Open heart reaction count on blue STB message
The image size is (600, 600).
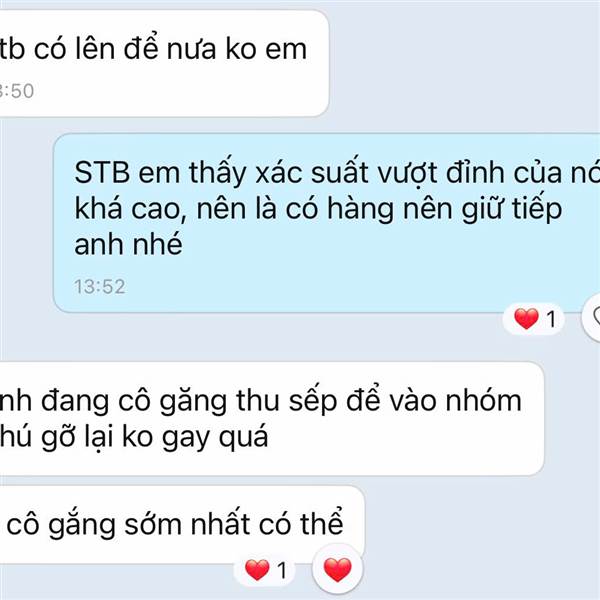[534, 318]
